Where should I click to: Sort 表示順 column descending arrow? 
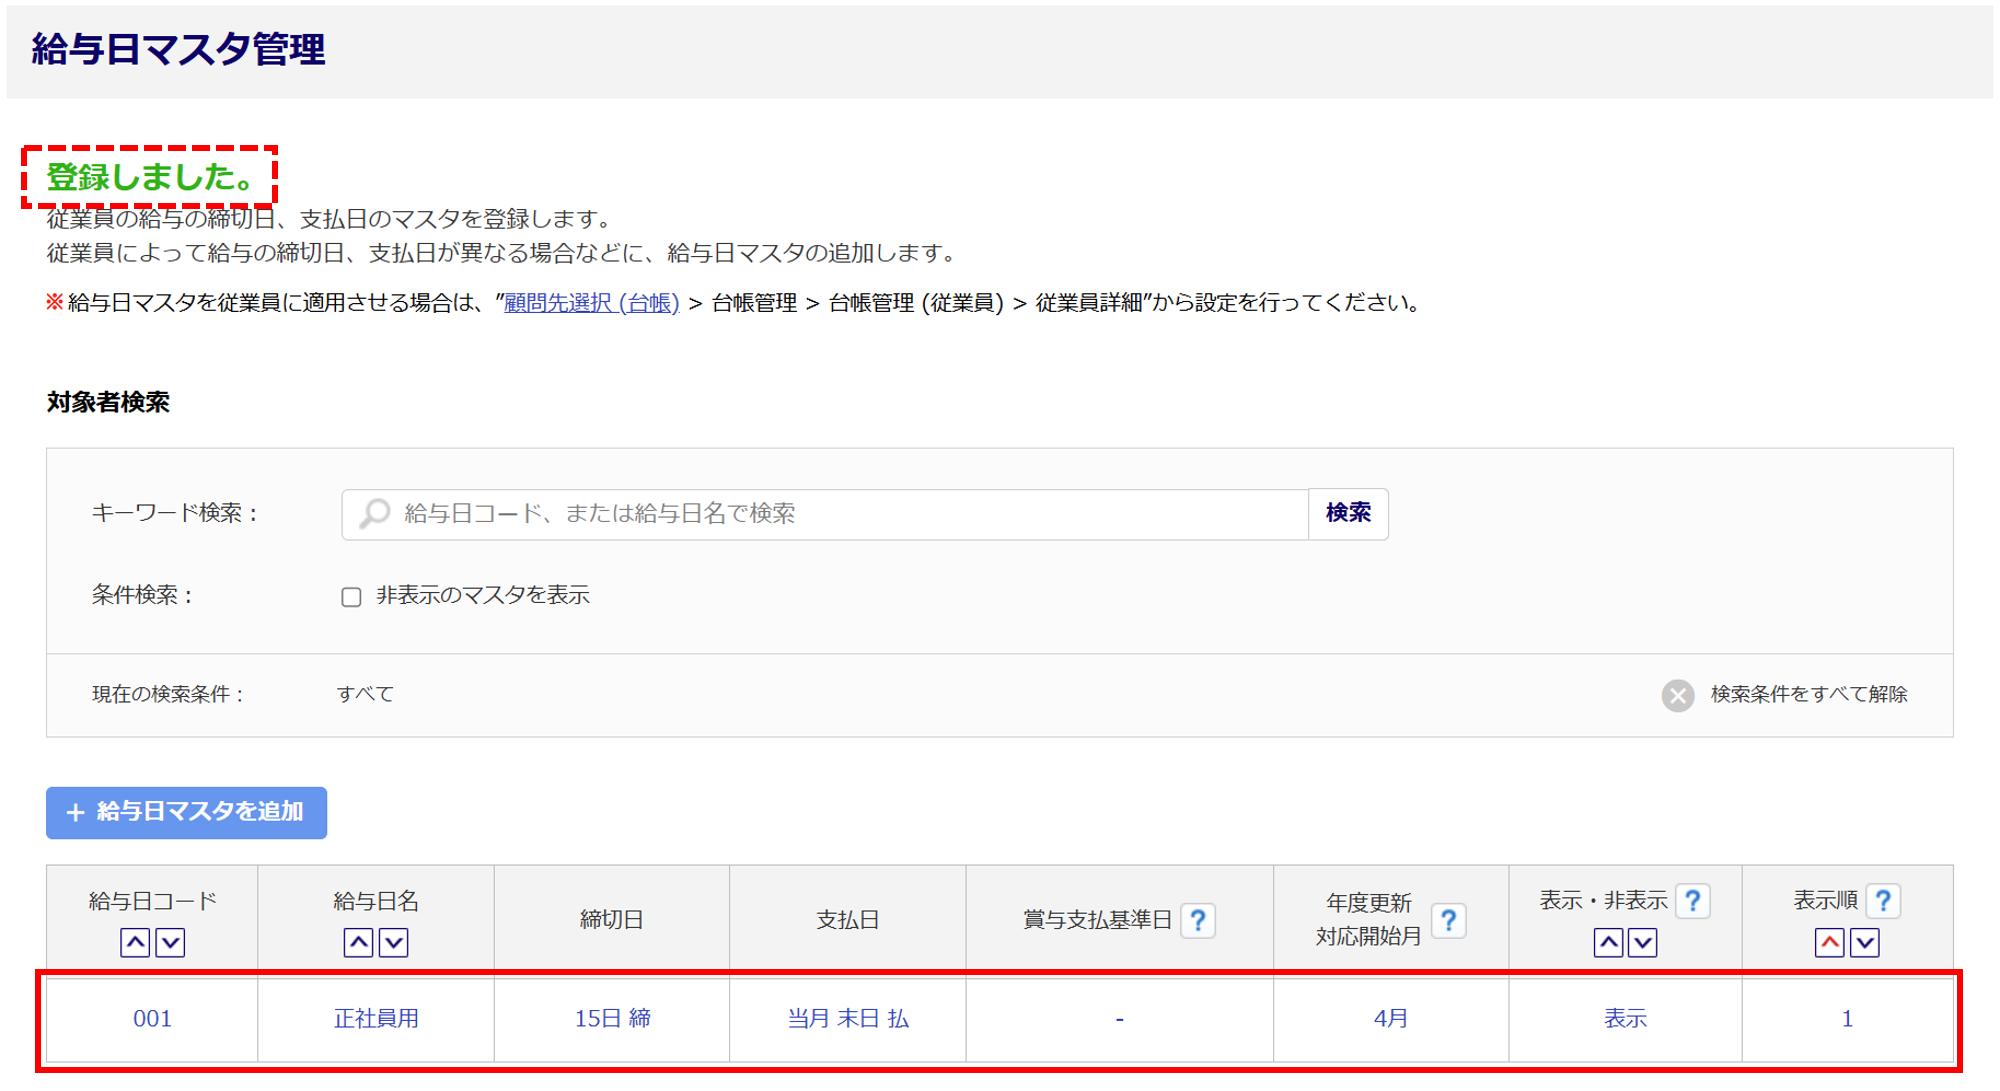[1865, 942]
